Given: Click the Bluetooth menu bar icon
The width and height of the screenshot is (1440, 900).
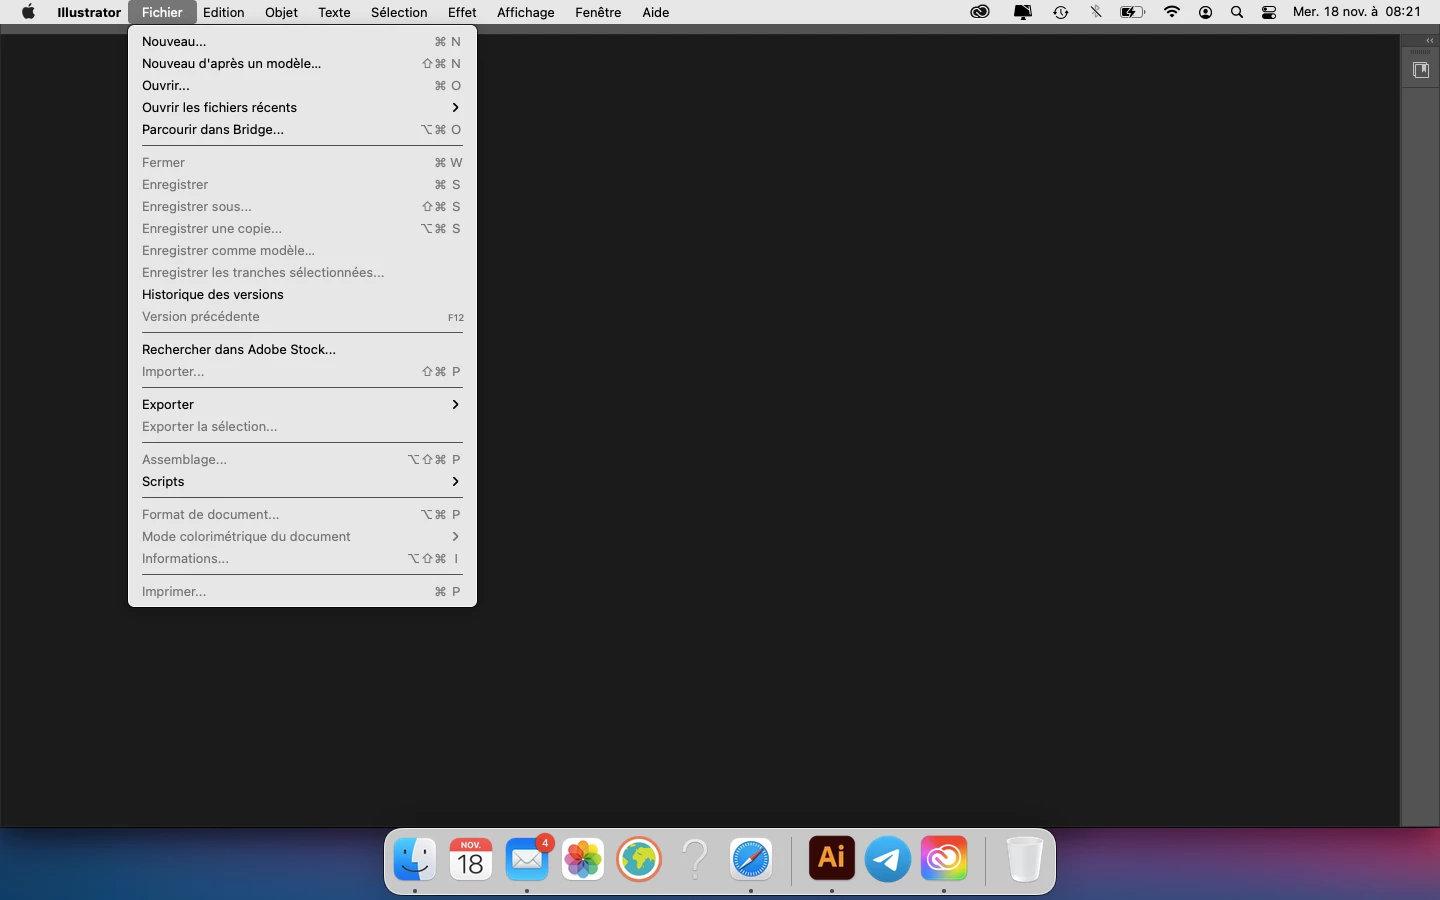Looking at the screenshot, I should 1096,12.
